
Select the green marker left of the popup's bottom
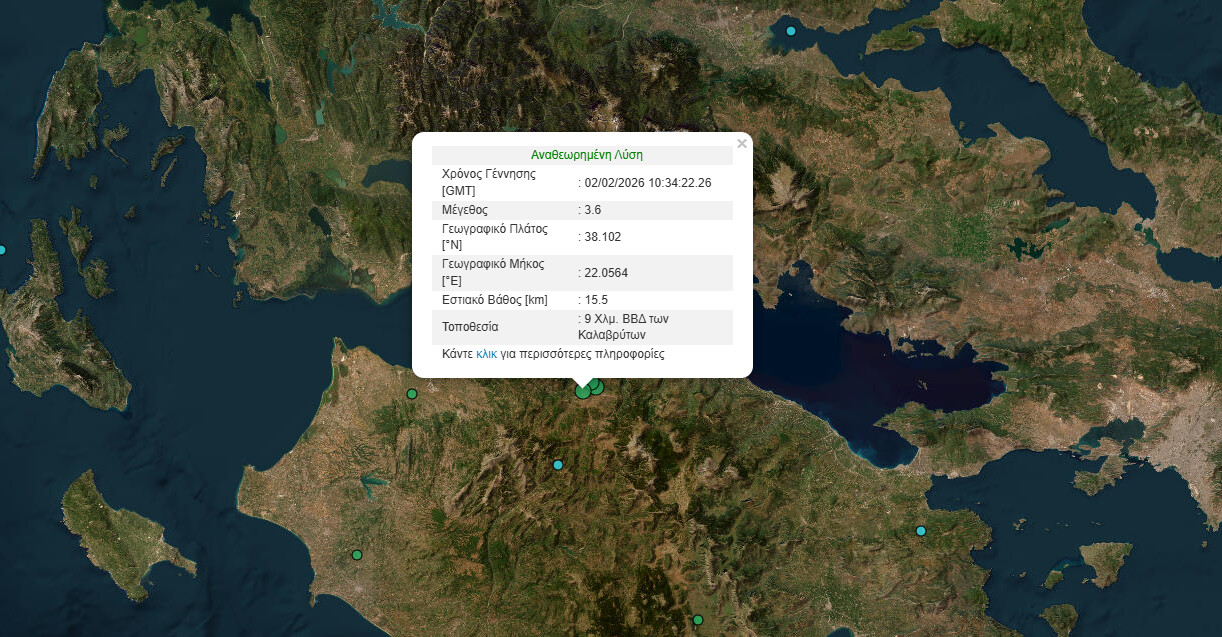click(x=411, y=394)
